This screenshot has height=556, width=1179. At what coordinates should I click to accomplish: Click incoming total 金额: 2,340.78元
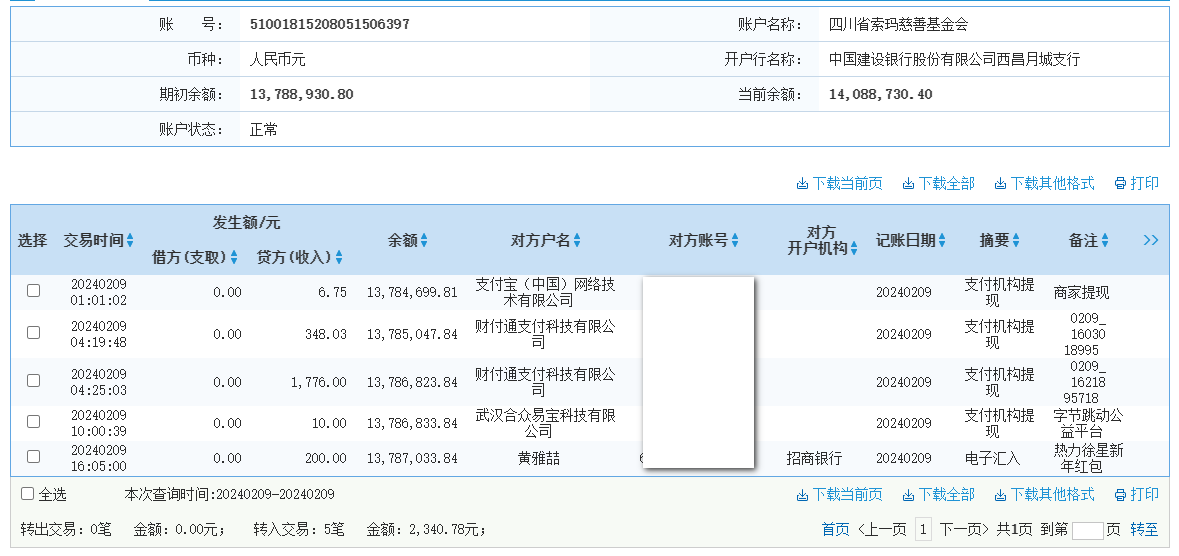(426, 530)
